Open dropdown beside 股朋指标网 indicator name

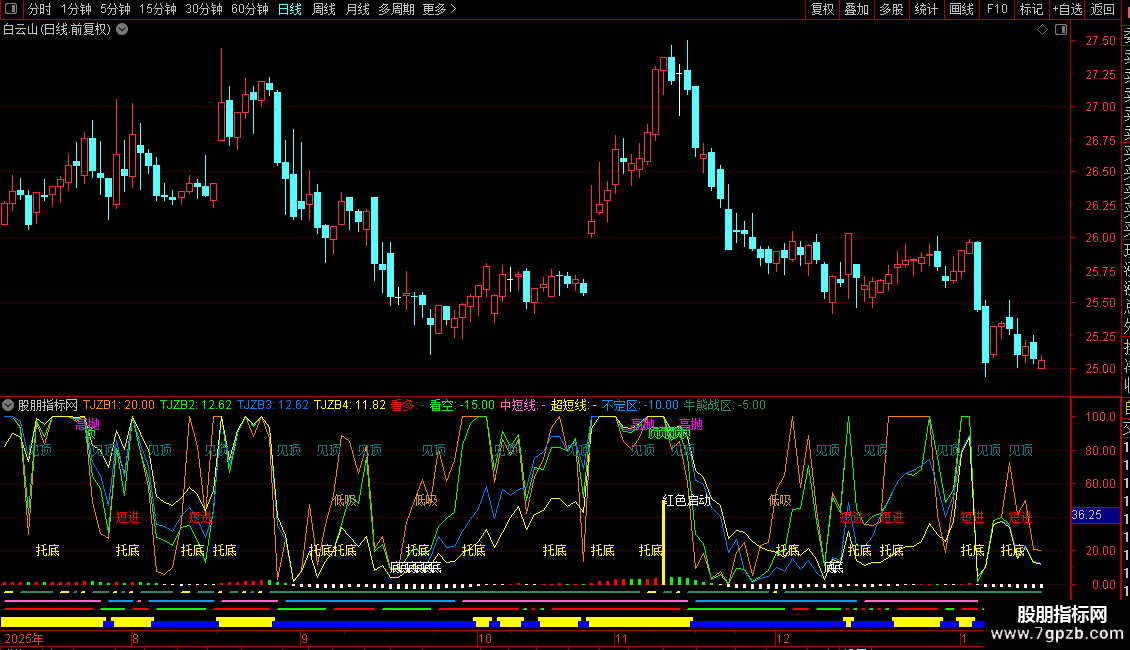click(8, 405)
